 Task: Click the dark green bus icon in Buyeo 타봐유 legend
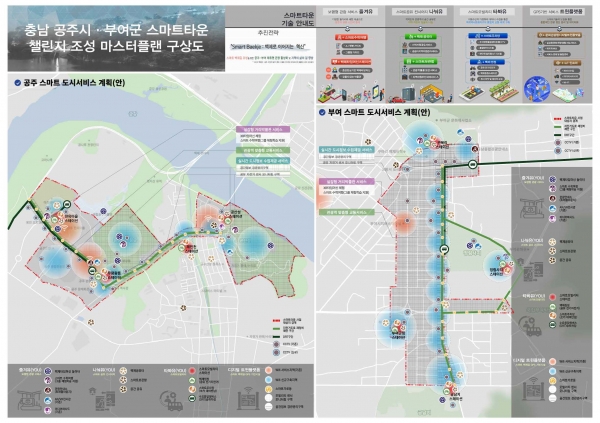tap(553, 325)
